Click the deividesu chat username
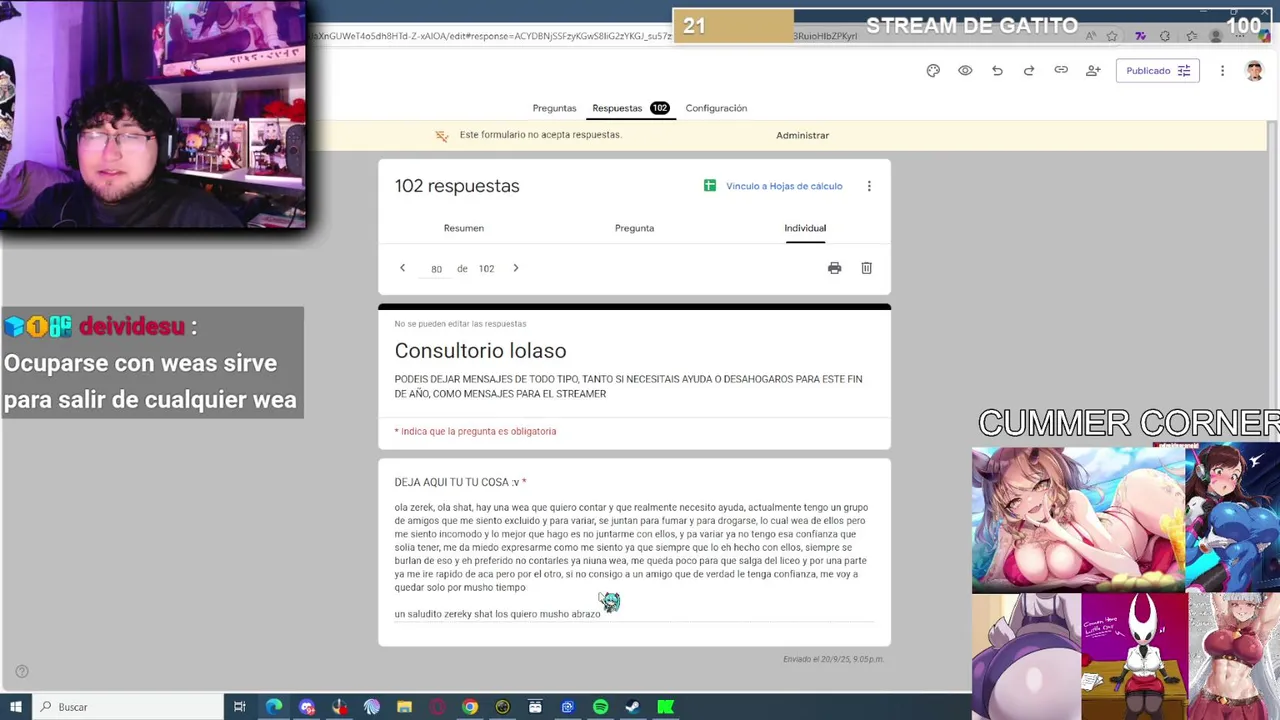1280x720 pixels. click(132, 327)
